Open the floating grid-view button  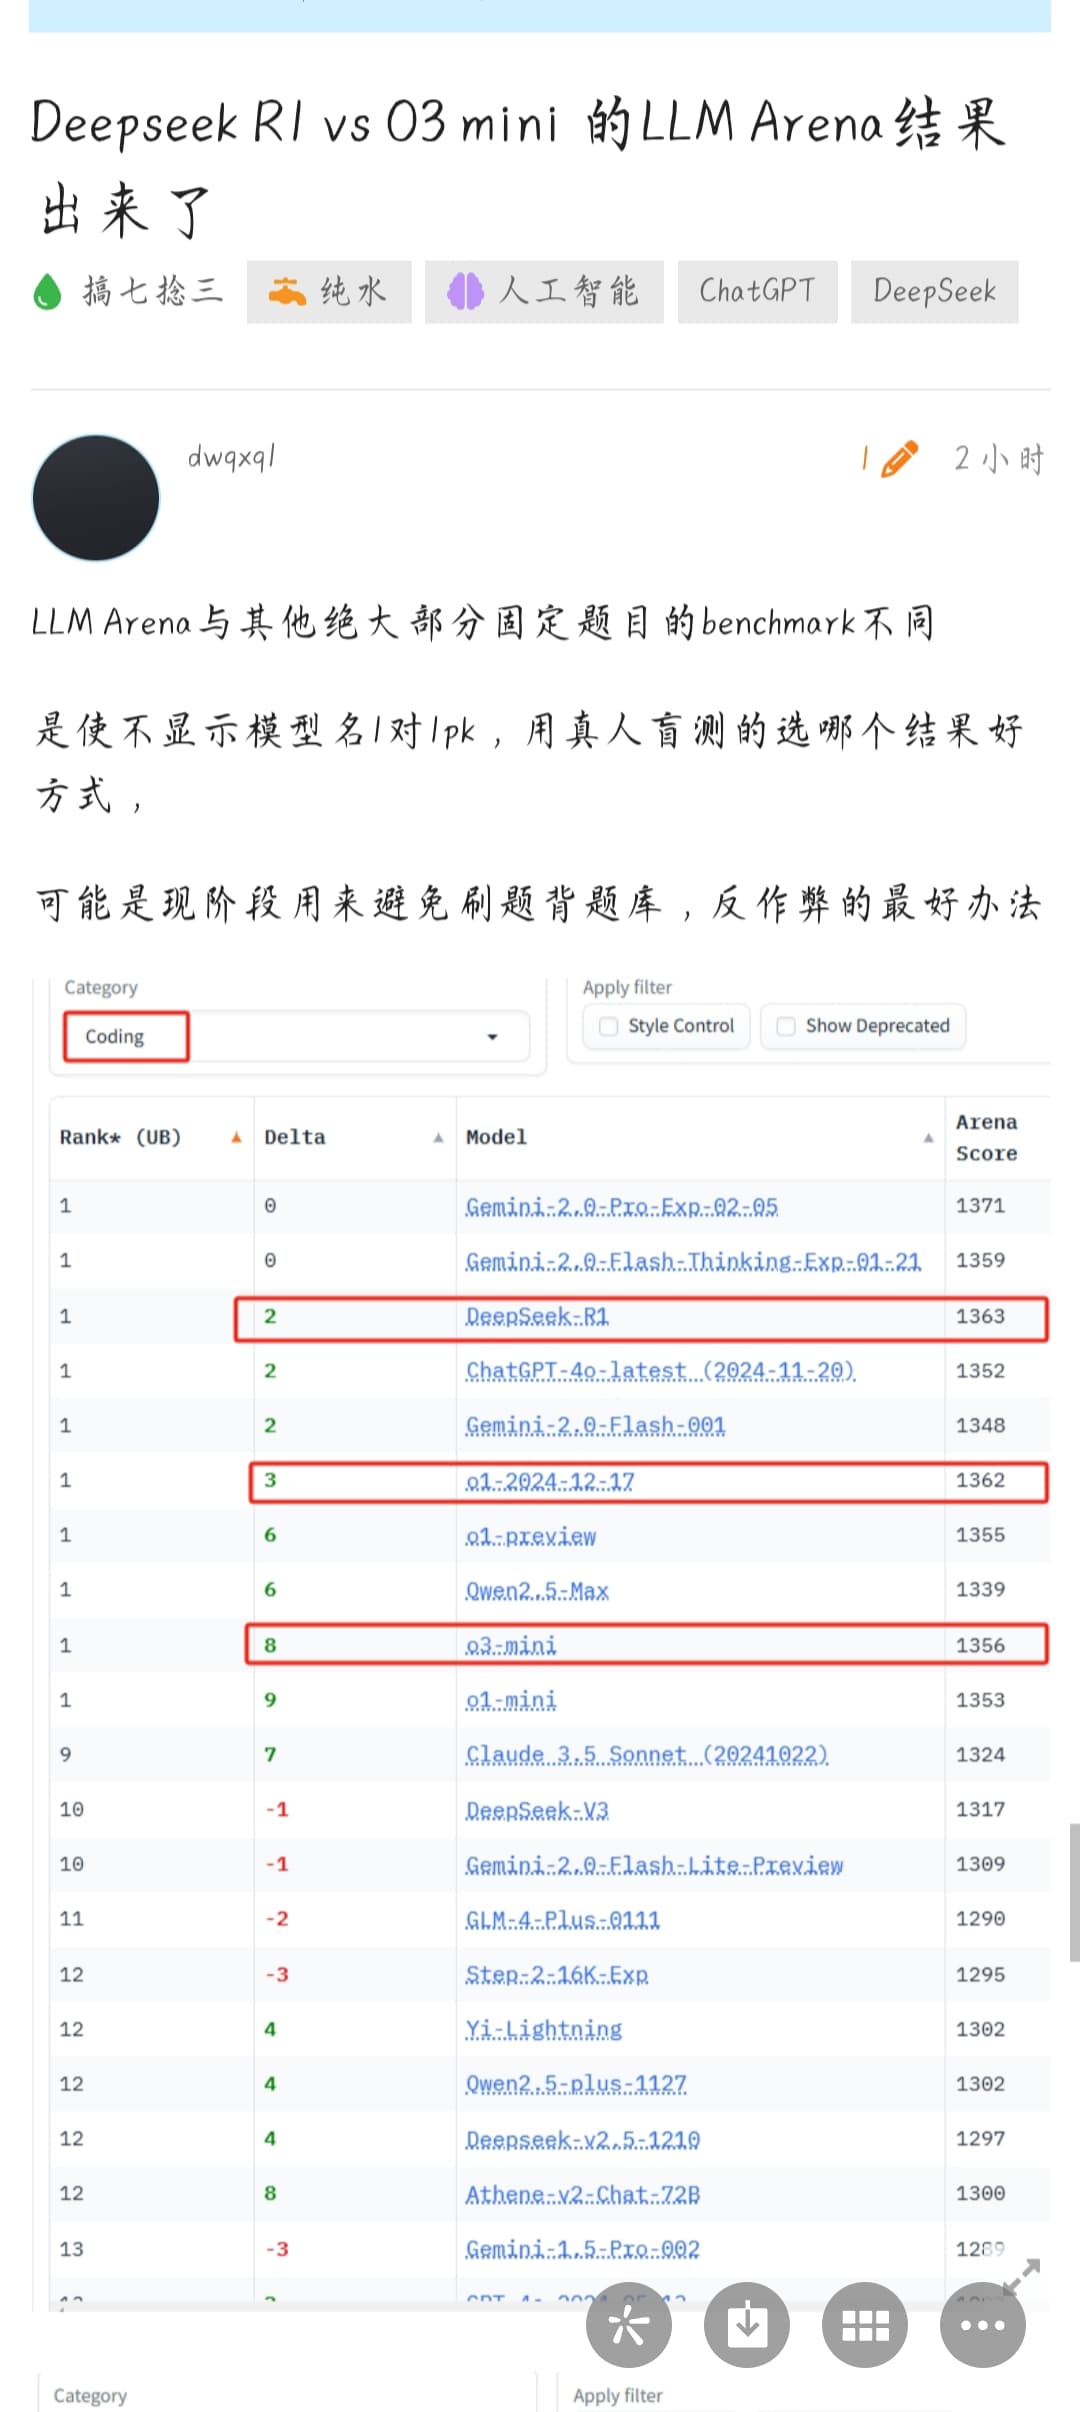pyautogui.click(x=864, y=2325)
